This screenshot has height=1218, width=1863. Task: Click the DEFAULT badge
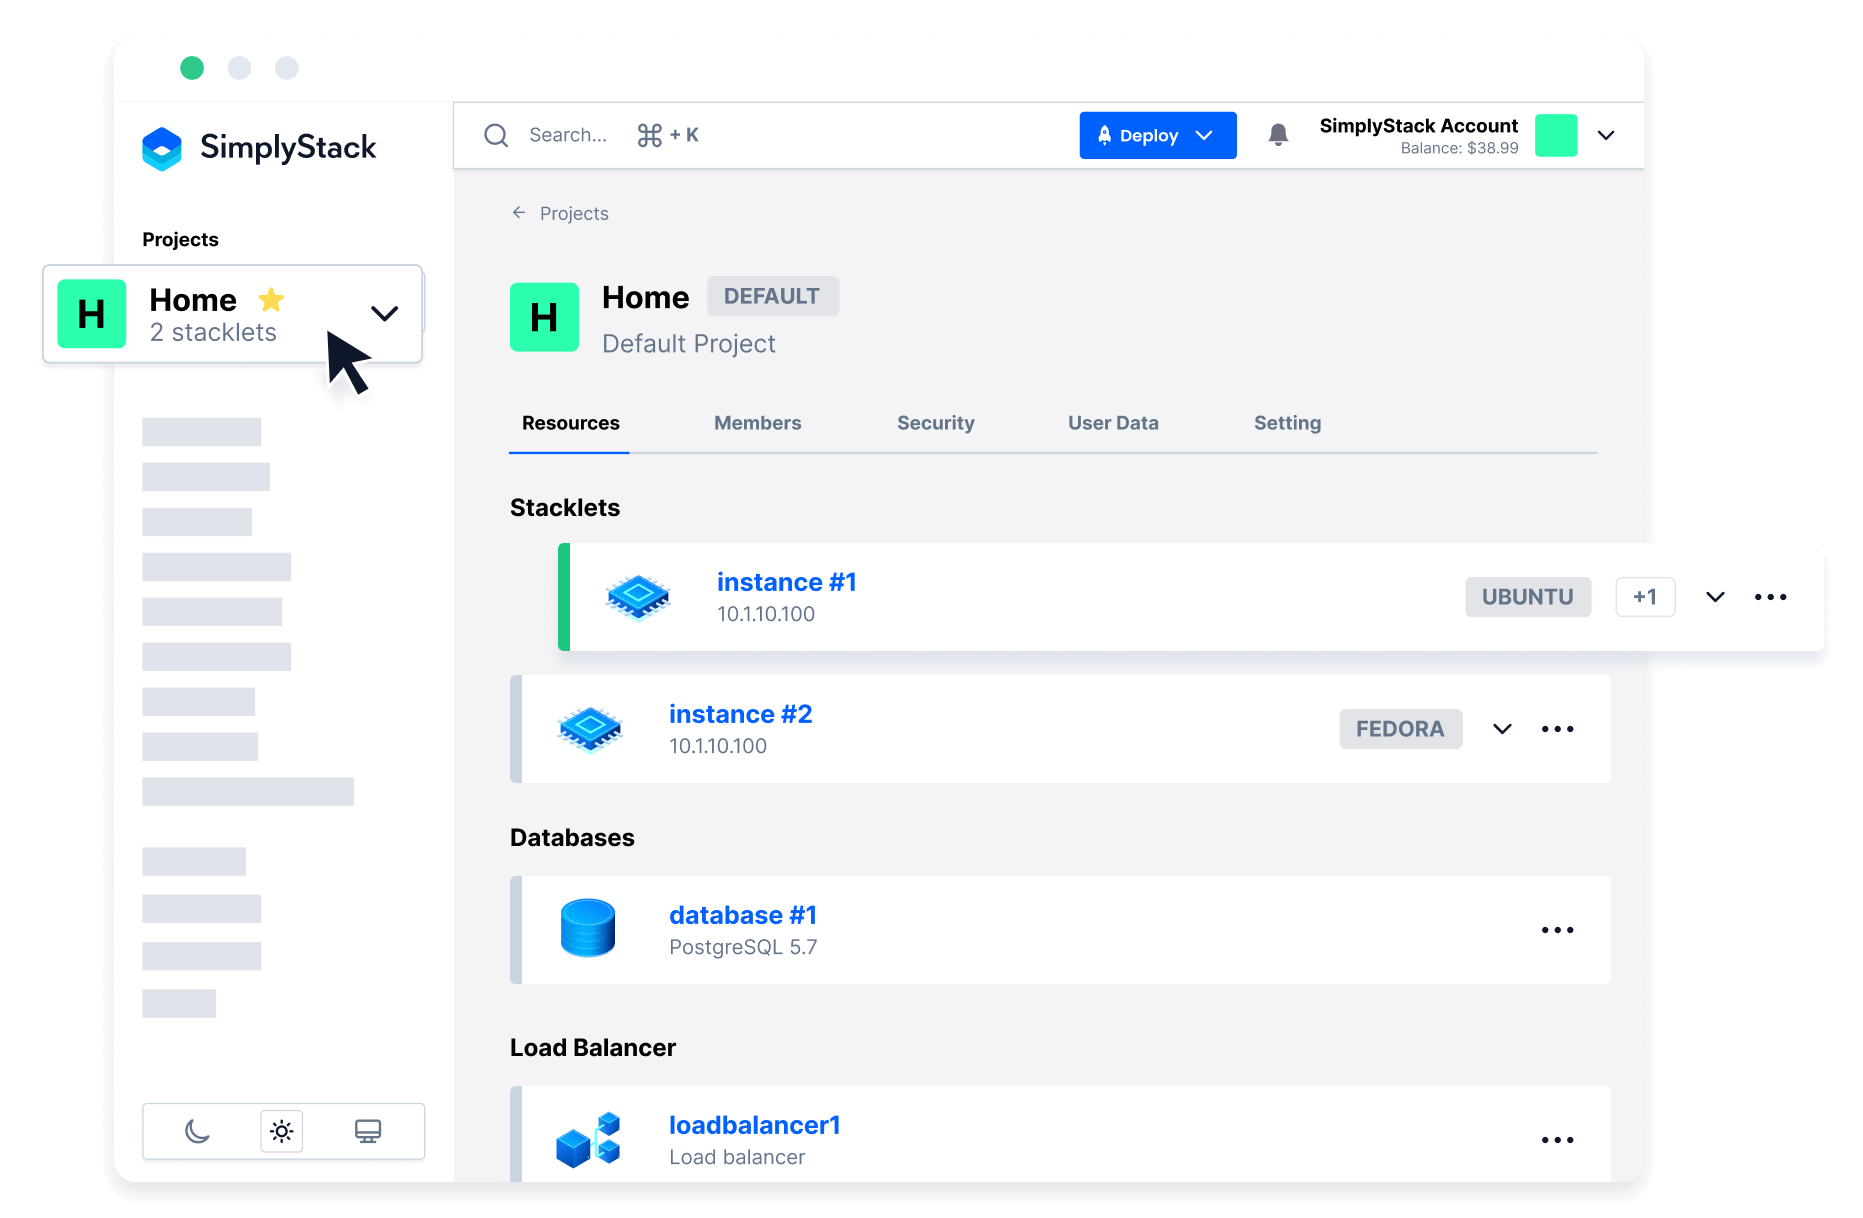(x=772, y=296)
